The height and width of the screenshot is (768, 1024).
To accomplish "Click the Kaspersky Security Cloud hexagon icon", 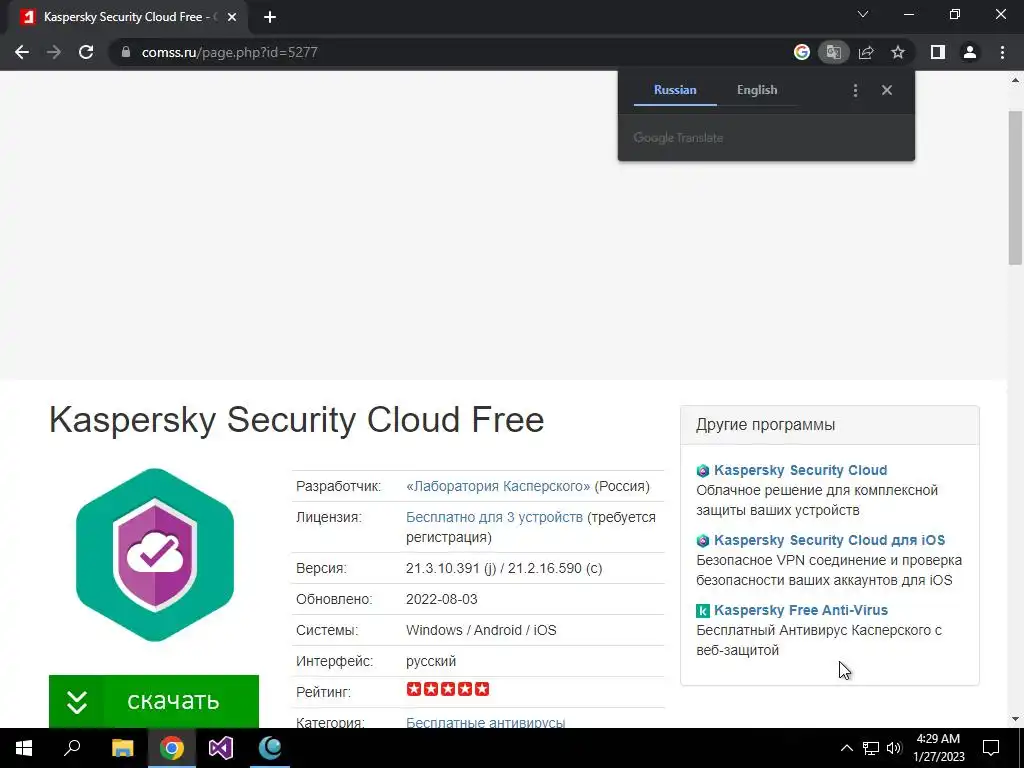I will click(x=703, y=471).
